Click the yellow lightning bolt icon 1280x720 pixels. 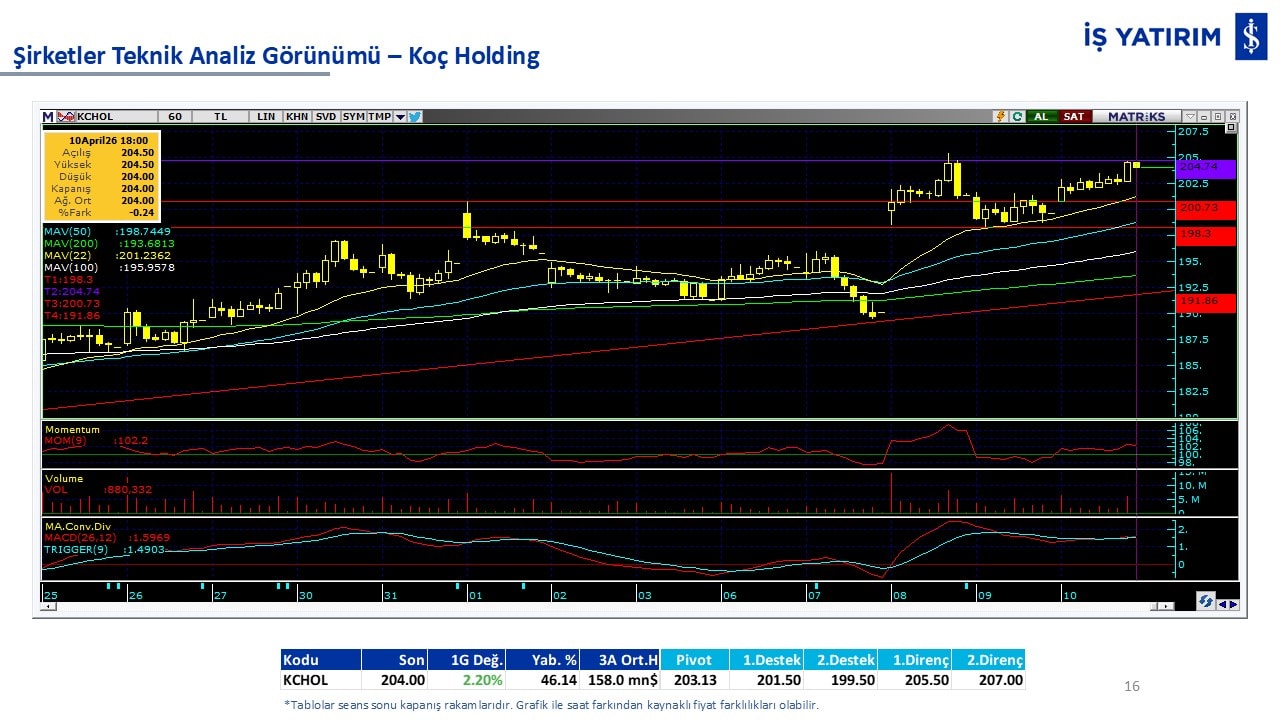click(x=999, y=117)
